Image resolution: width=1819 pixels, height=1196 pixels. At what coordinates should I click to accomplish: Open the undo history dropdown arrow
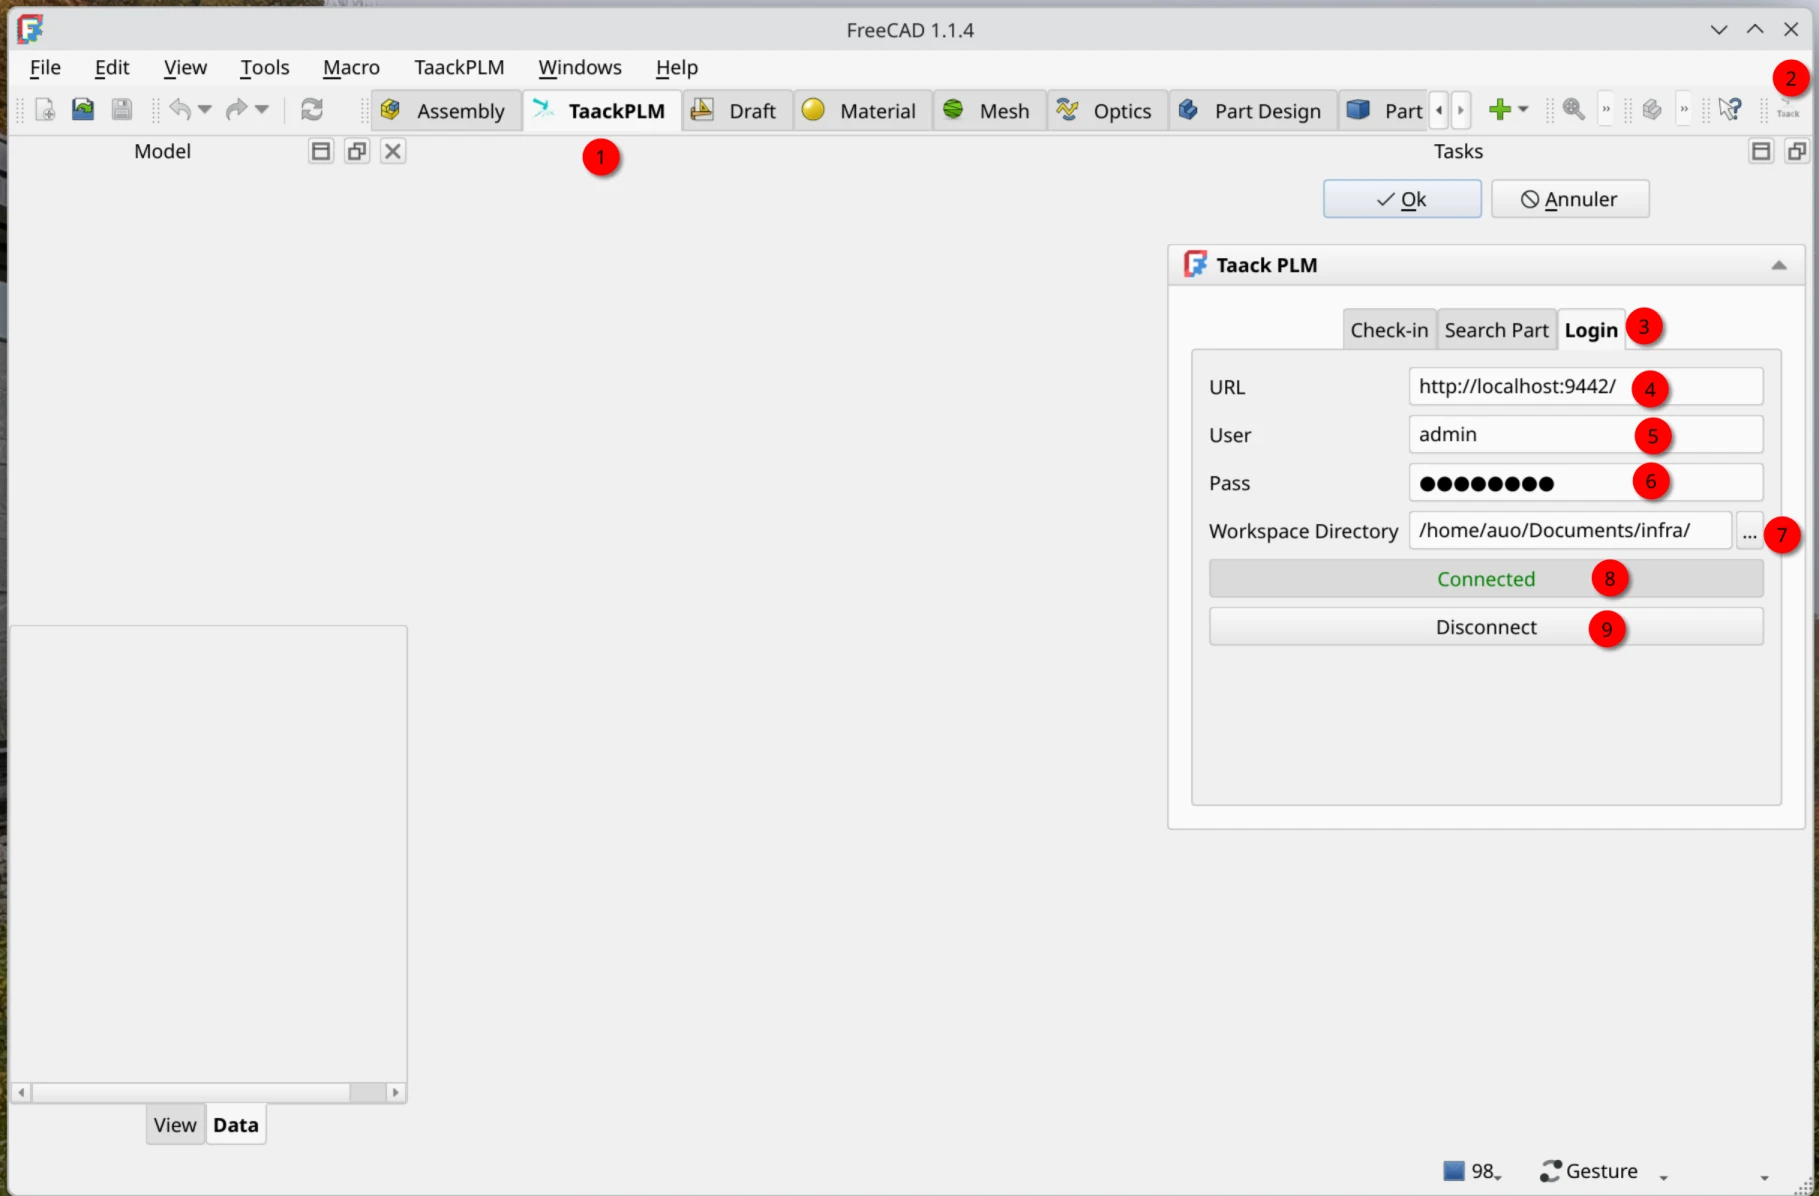pyautogui.click(x=205, y=109)
